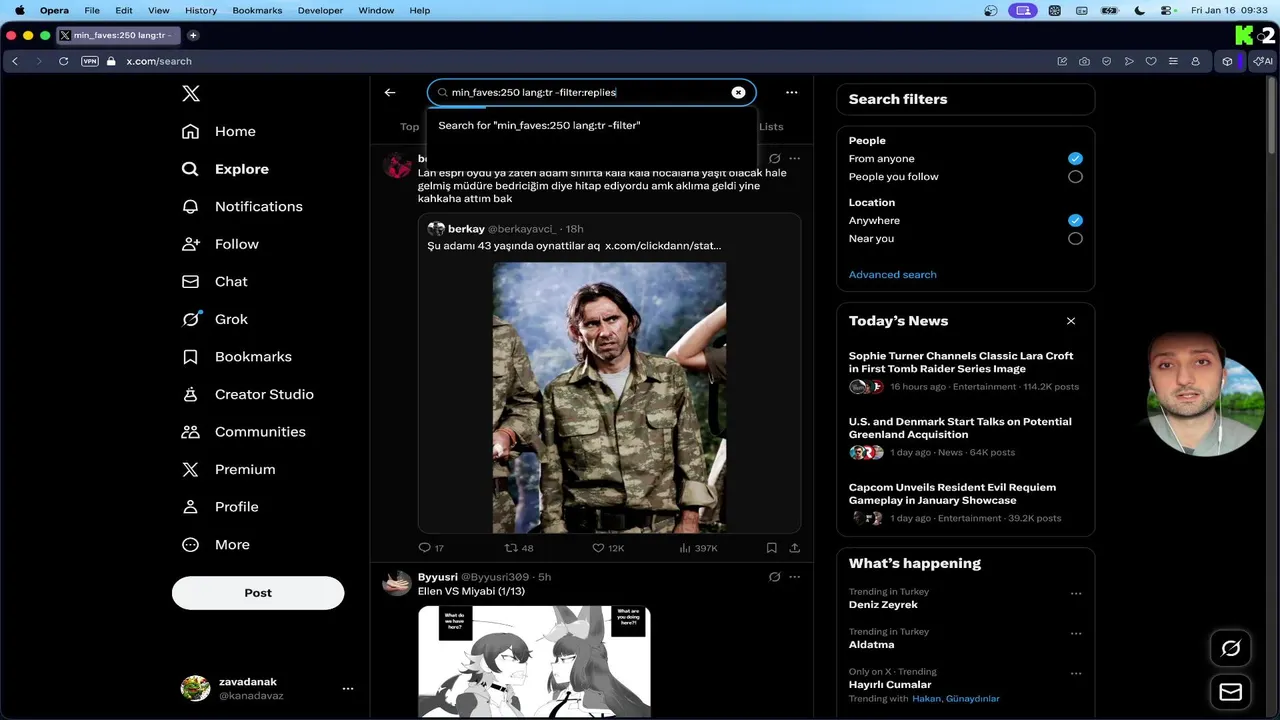Repost the post with 48 reposts
This screenshot has width=1280, height=720.
519,548
